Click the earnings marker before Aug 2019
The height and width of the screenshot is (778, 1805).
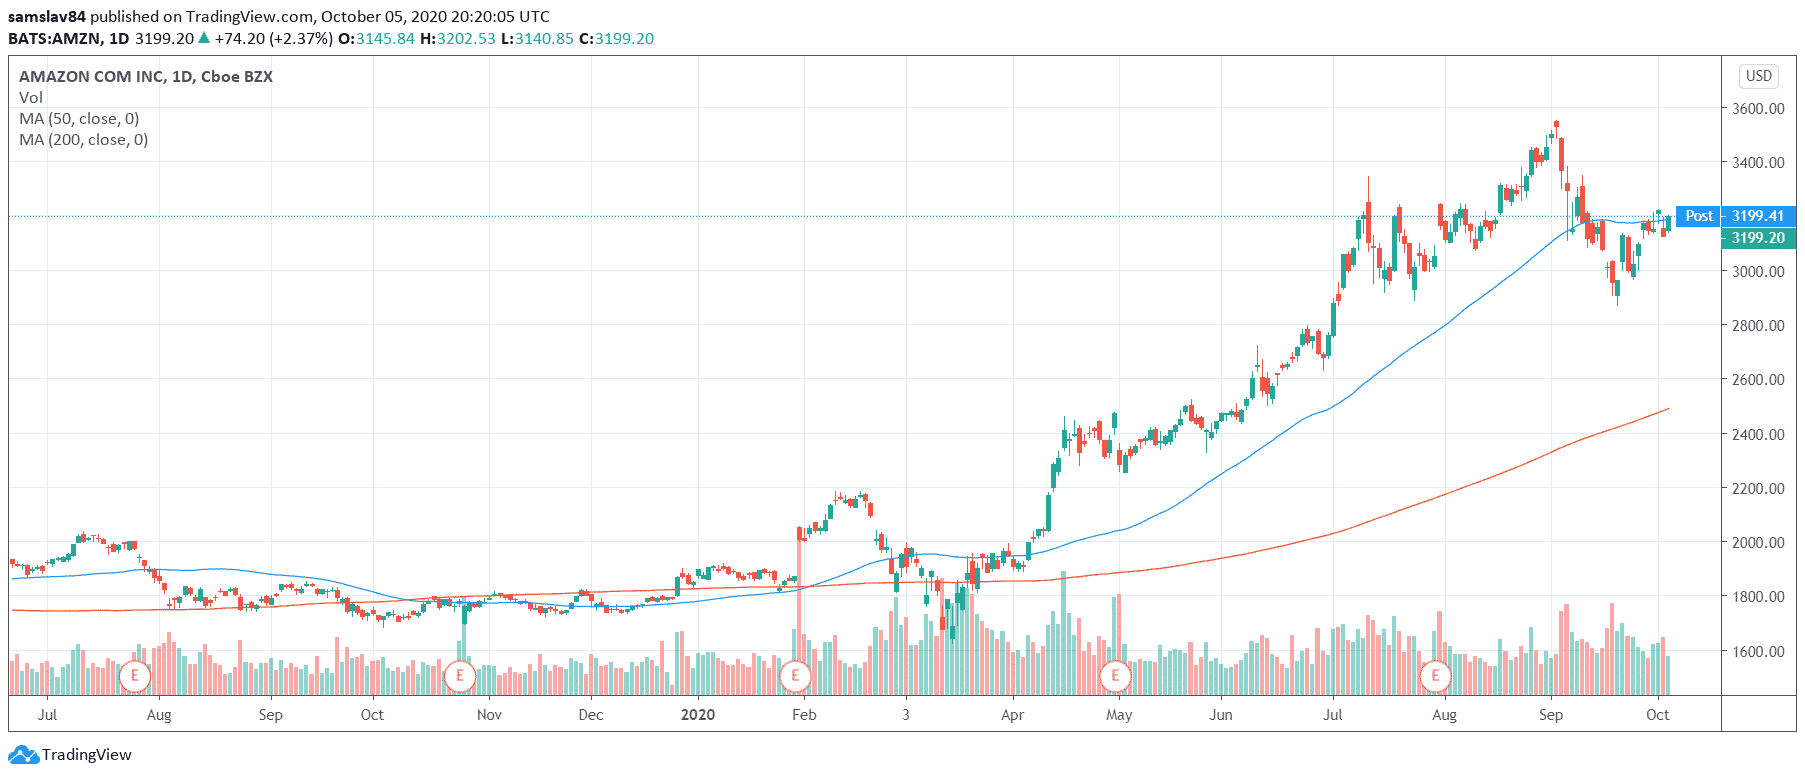pyautogui.click(x=134, y=676)
